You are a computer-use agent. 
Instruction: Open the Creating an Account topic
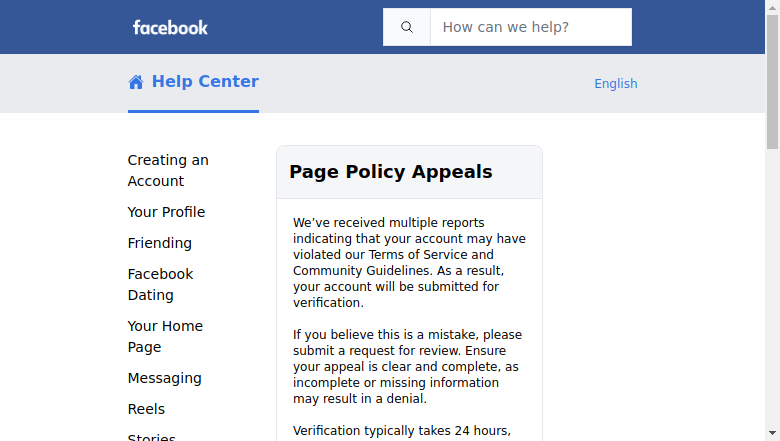(168, 171)
